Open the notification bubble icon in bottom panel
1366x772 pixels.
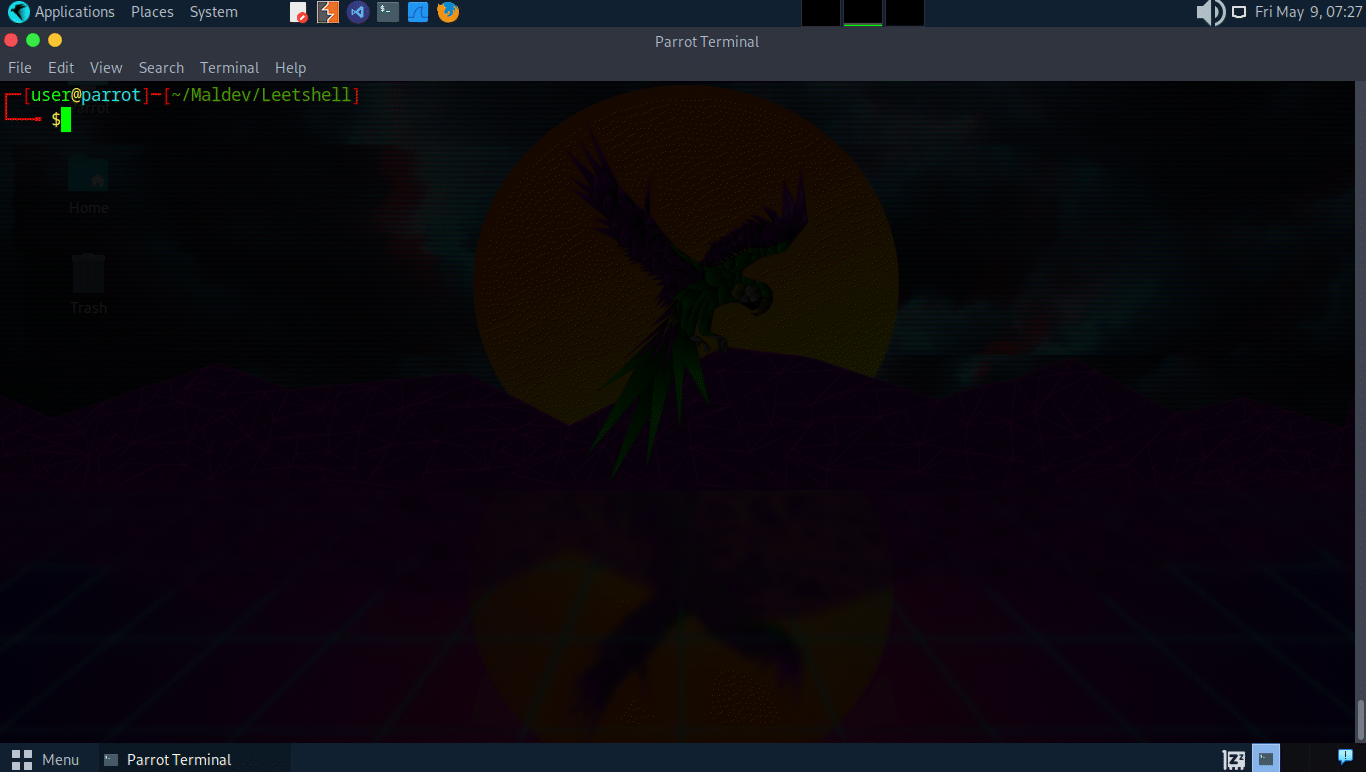1346,757
